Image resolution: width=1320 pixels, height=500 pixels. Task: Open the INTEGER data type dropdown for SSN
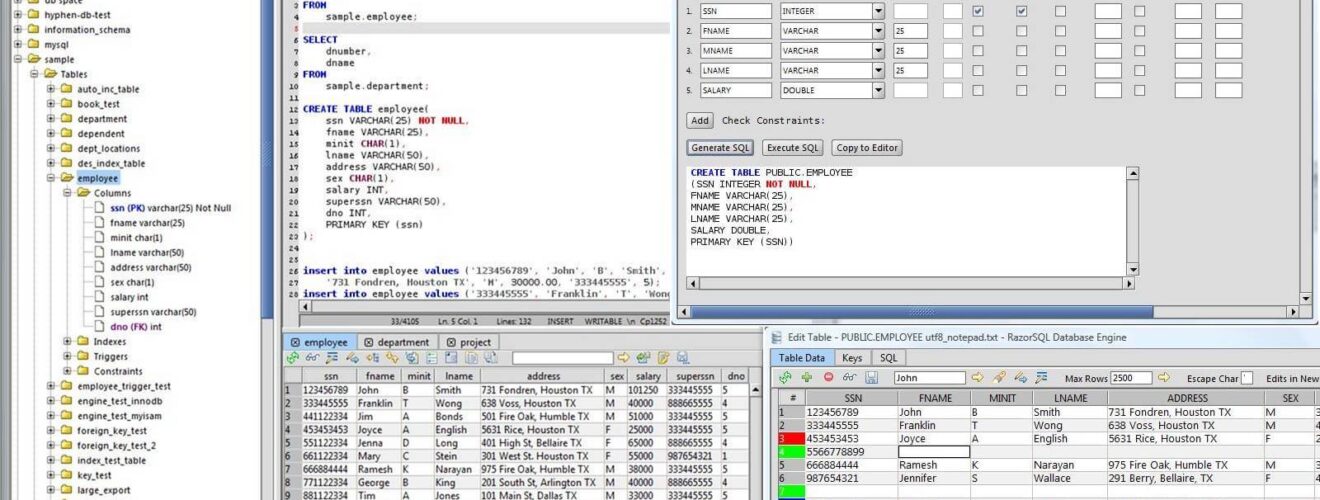[878, 11]
